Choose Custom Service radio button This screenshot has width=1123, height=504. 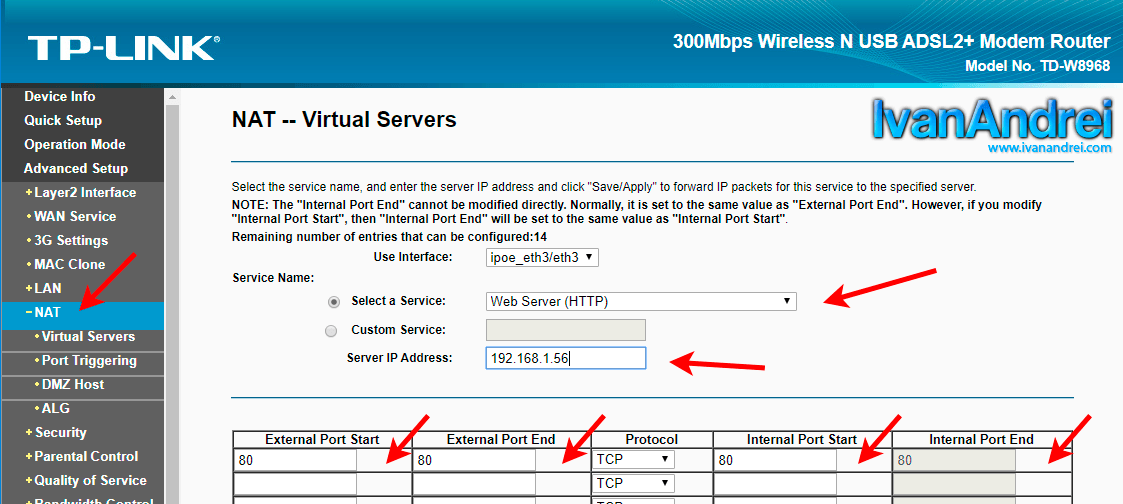point(331,331)
